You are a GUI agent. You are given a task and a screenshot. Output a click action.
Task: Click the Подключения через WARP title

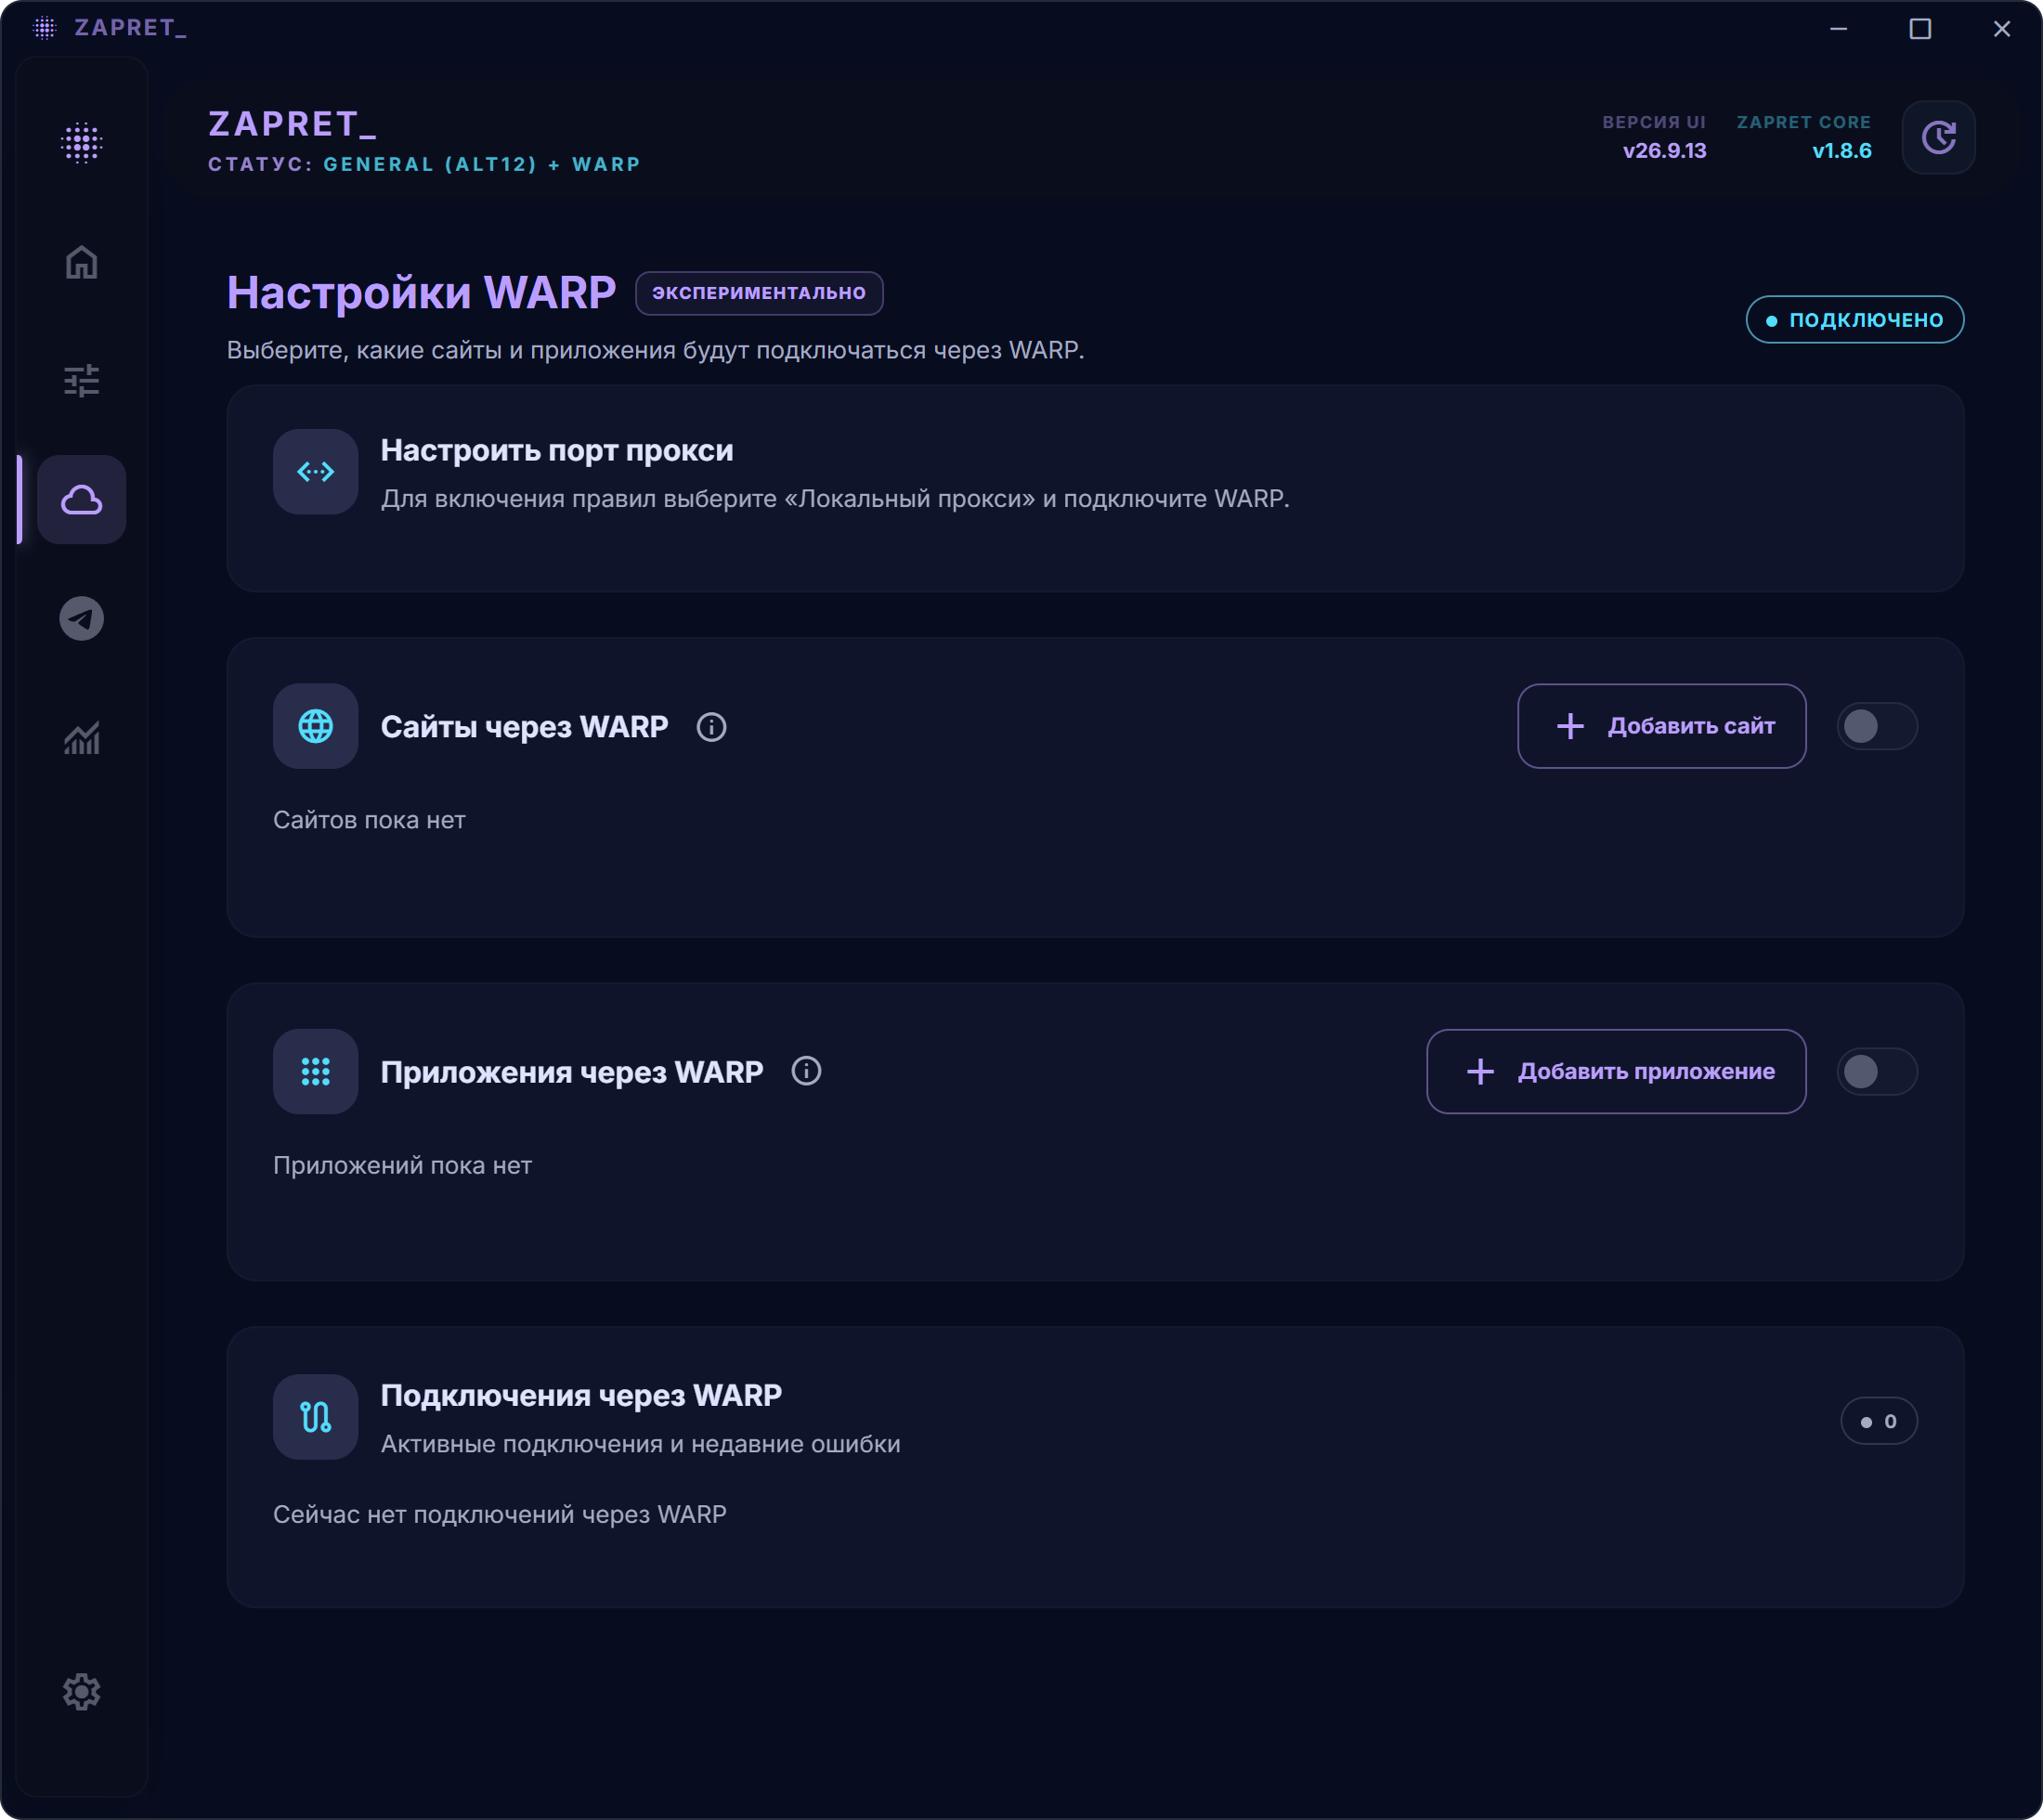point(581,1395)
